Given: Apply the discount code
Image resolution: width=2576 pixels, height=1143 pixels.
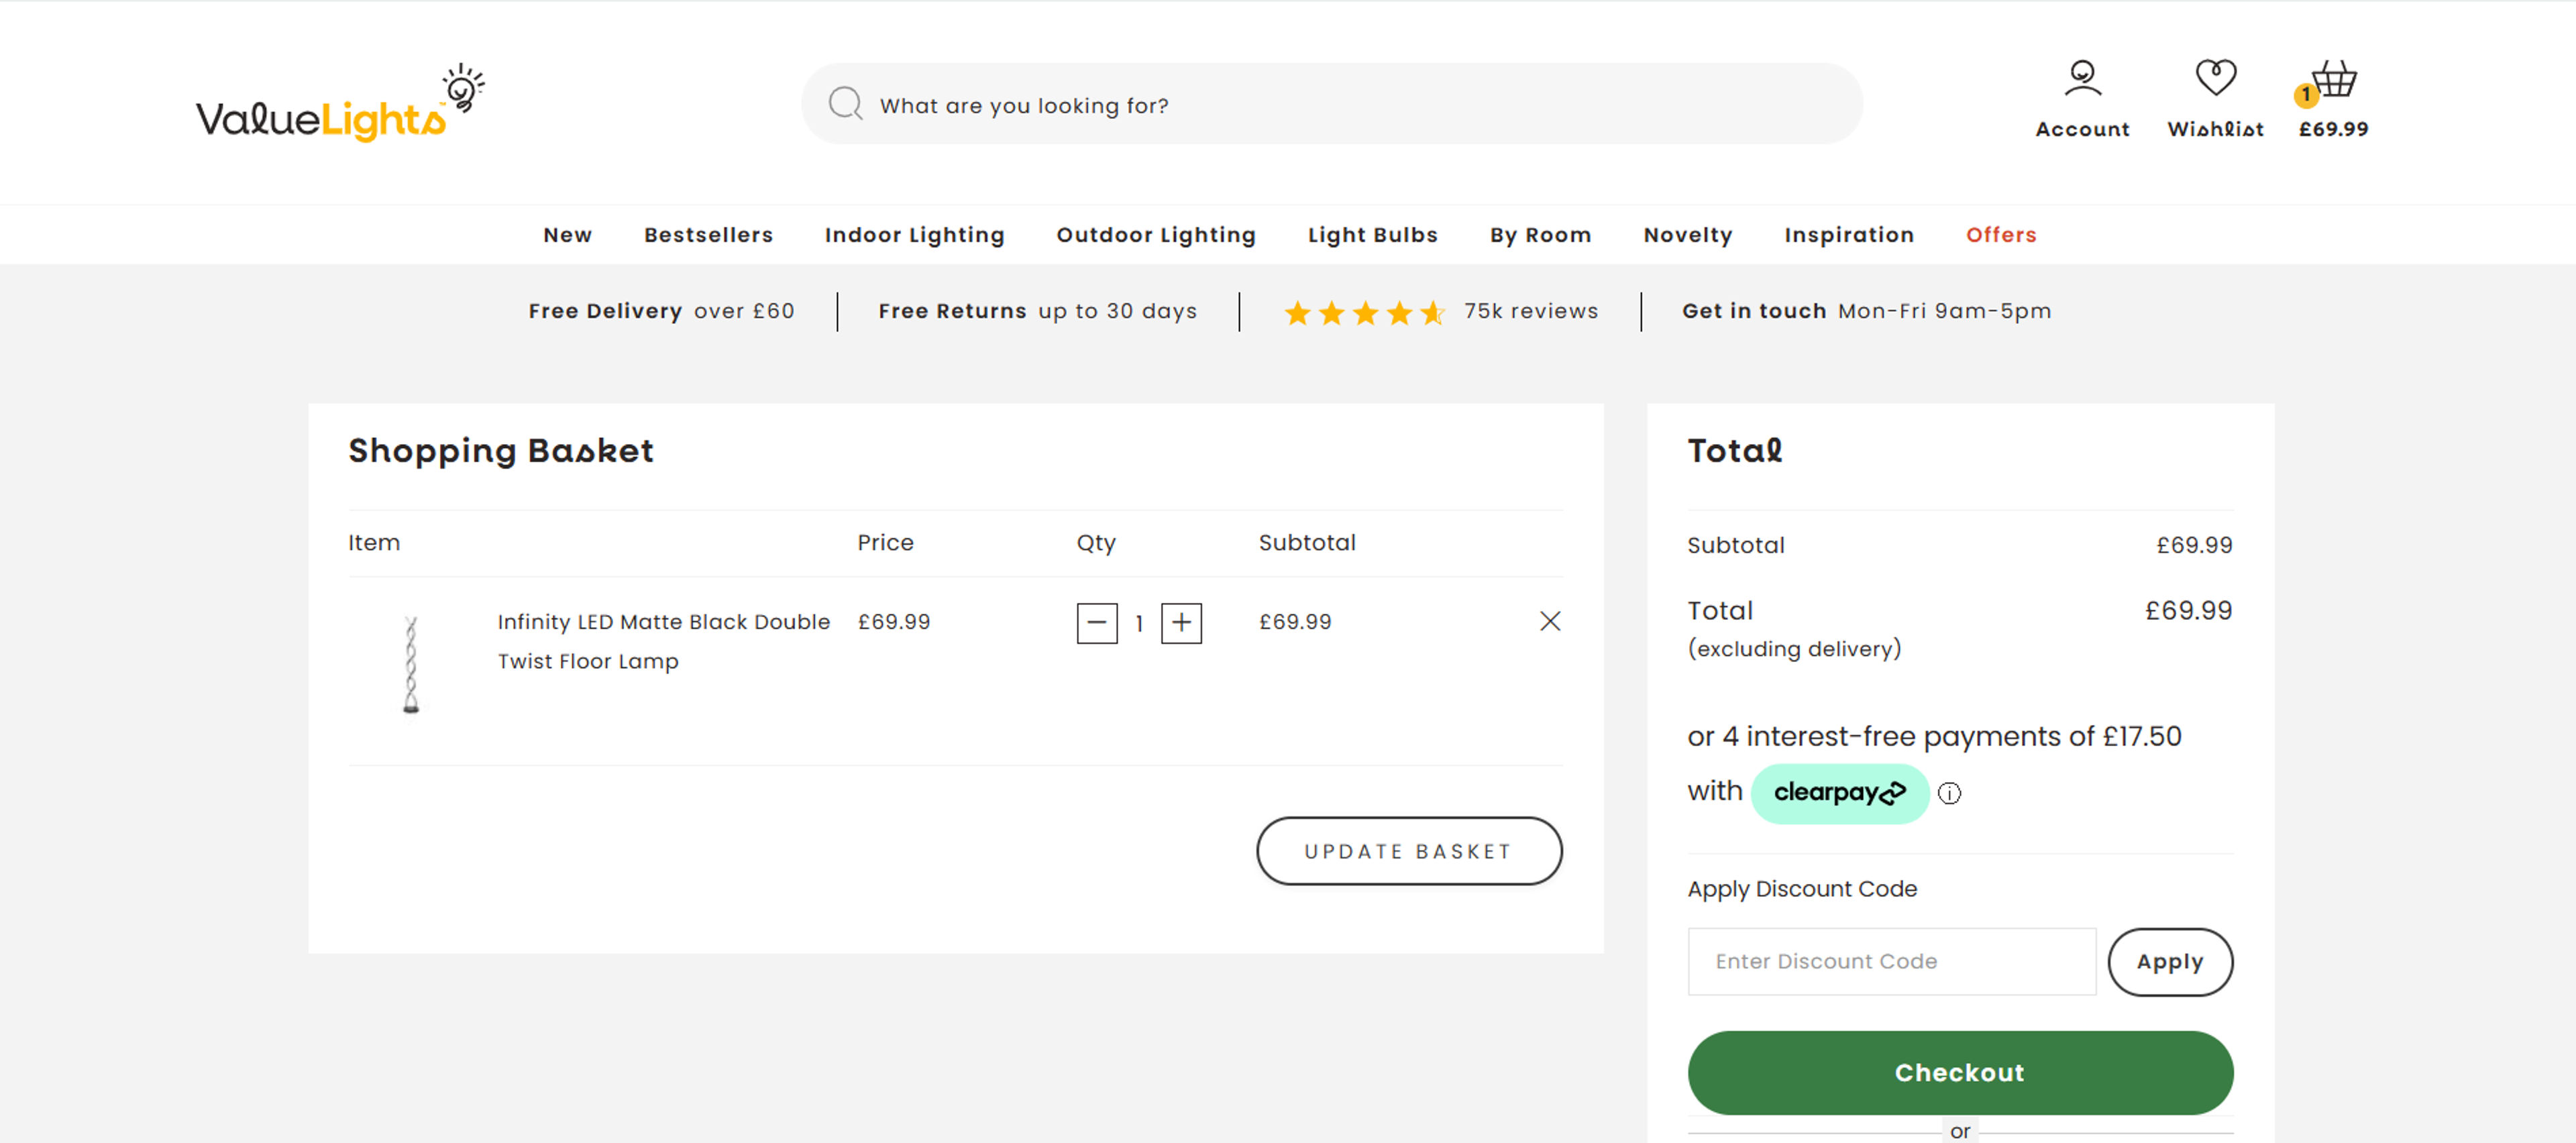Looking at the screenshot, I should click(x=2169, y=961).
